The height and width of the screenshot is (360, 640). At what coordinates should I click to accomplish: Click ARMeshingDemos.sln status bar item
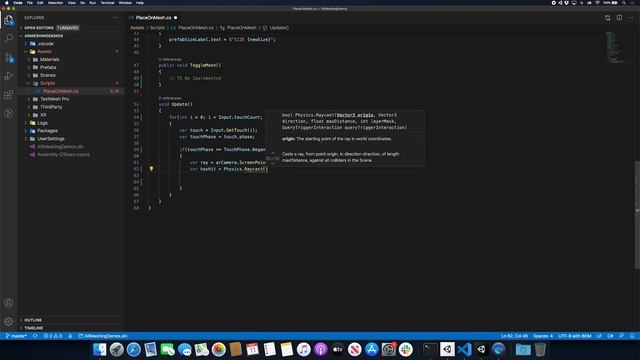click(x=103, y=336)
